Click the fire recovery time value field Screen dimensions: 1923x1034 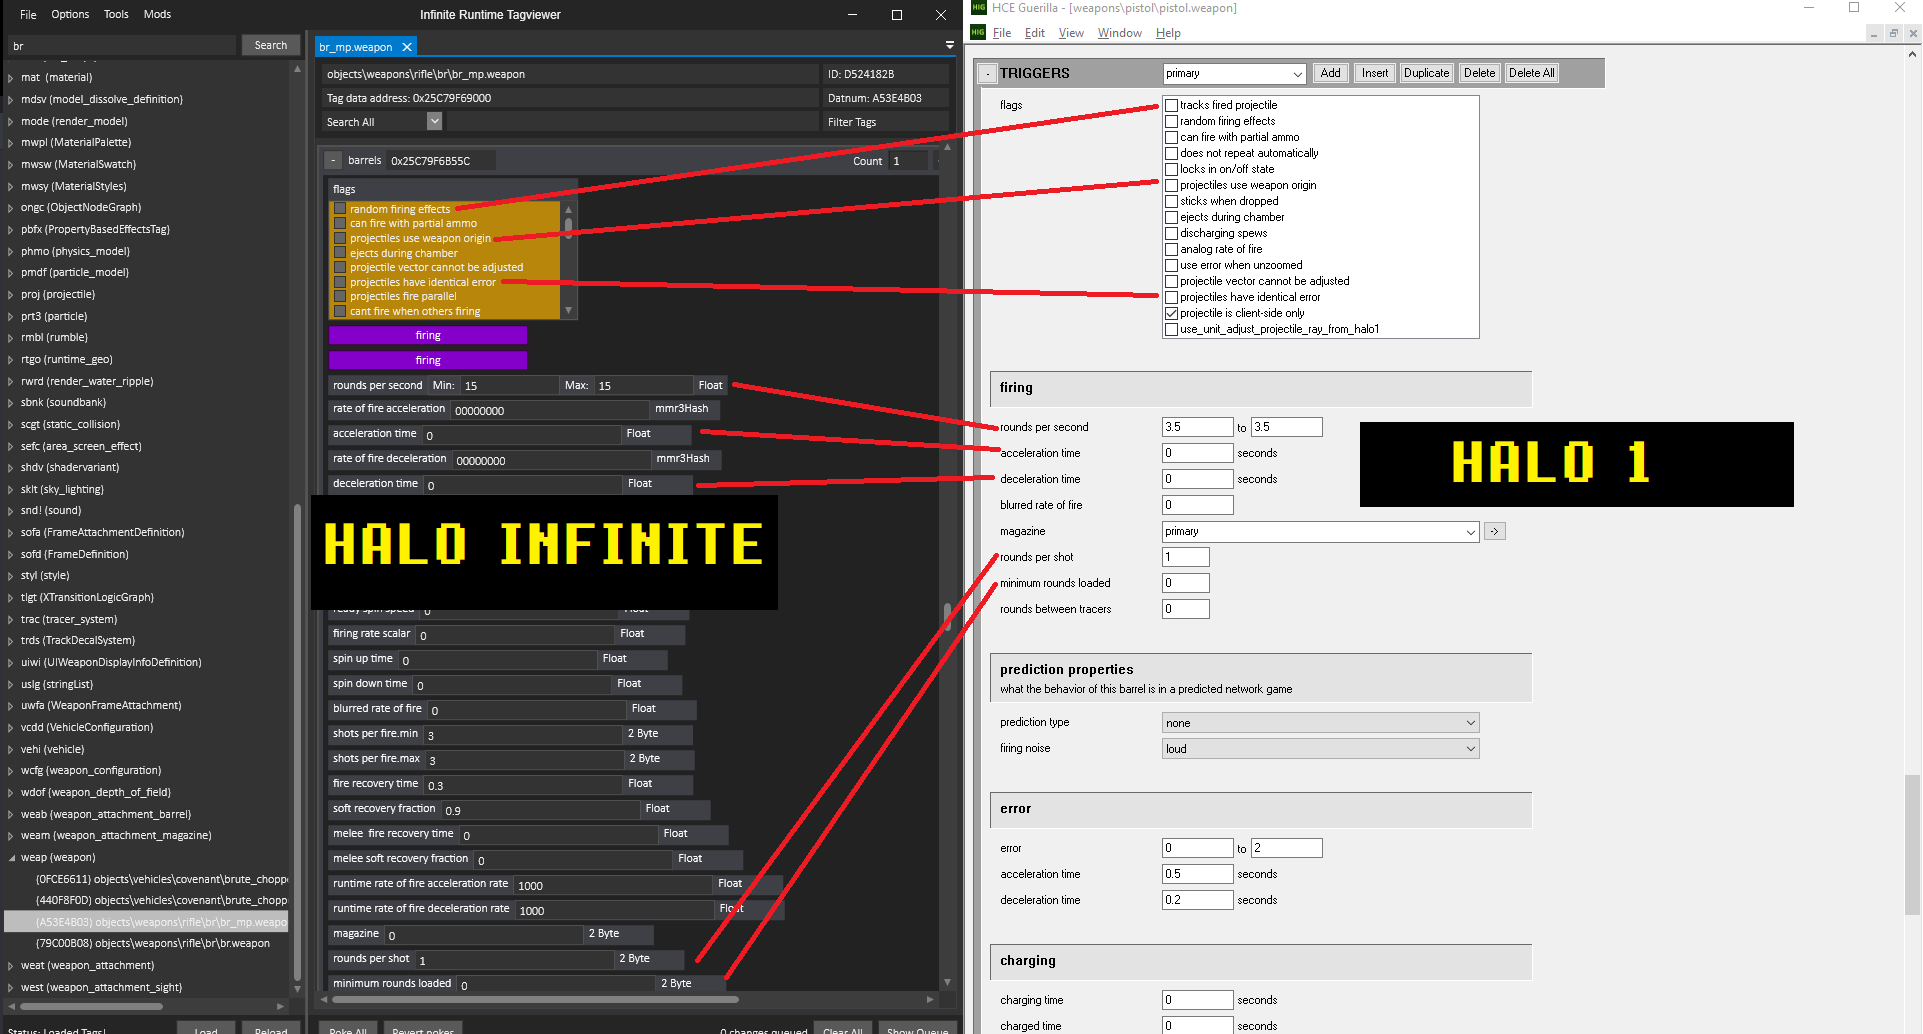[522, 785]
